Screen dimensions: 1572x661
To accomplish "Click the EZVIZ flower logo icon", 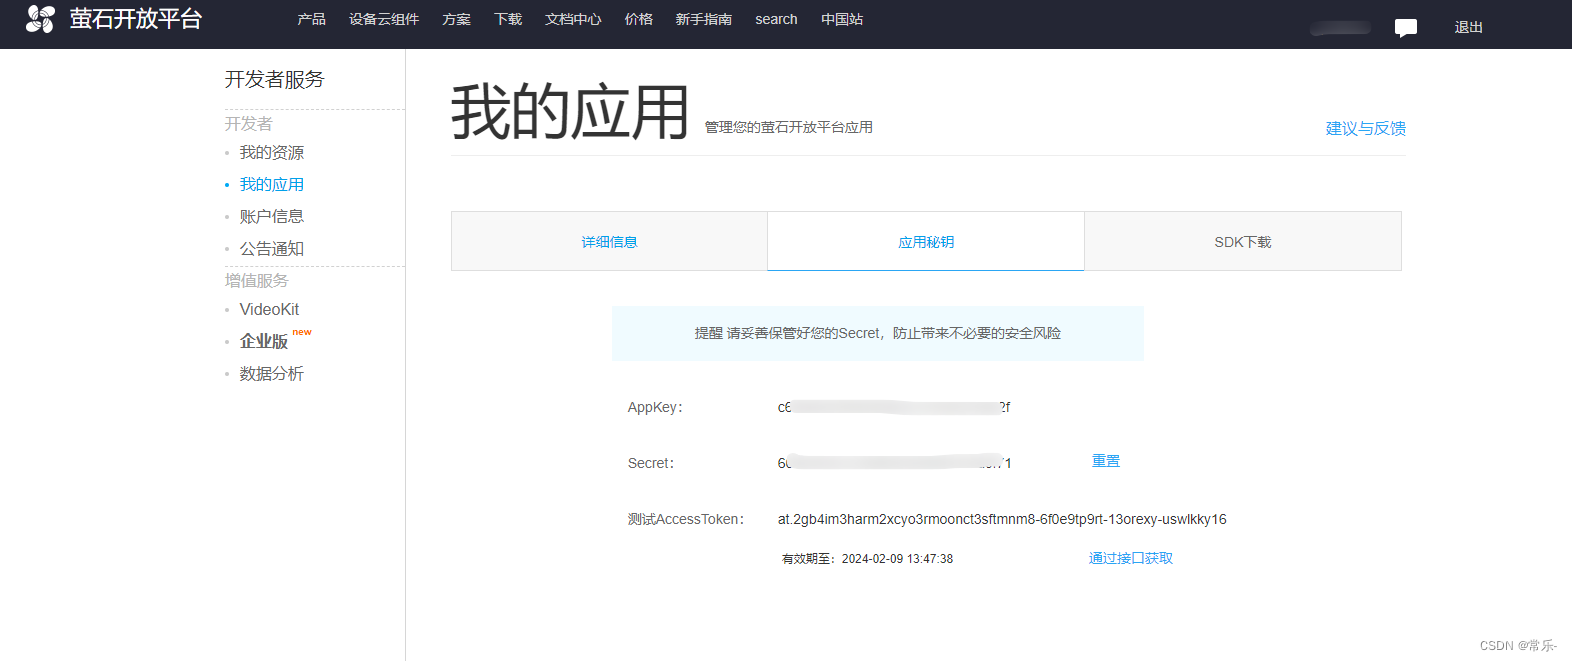I will click(x=40, y=19).
